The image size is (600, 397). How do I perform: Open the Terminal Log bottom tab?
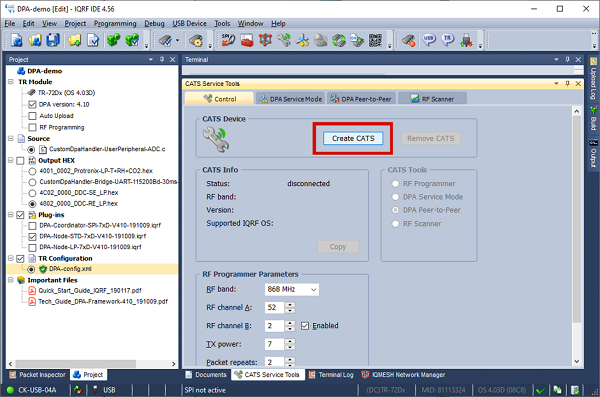tap(331, 374)
